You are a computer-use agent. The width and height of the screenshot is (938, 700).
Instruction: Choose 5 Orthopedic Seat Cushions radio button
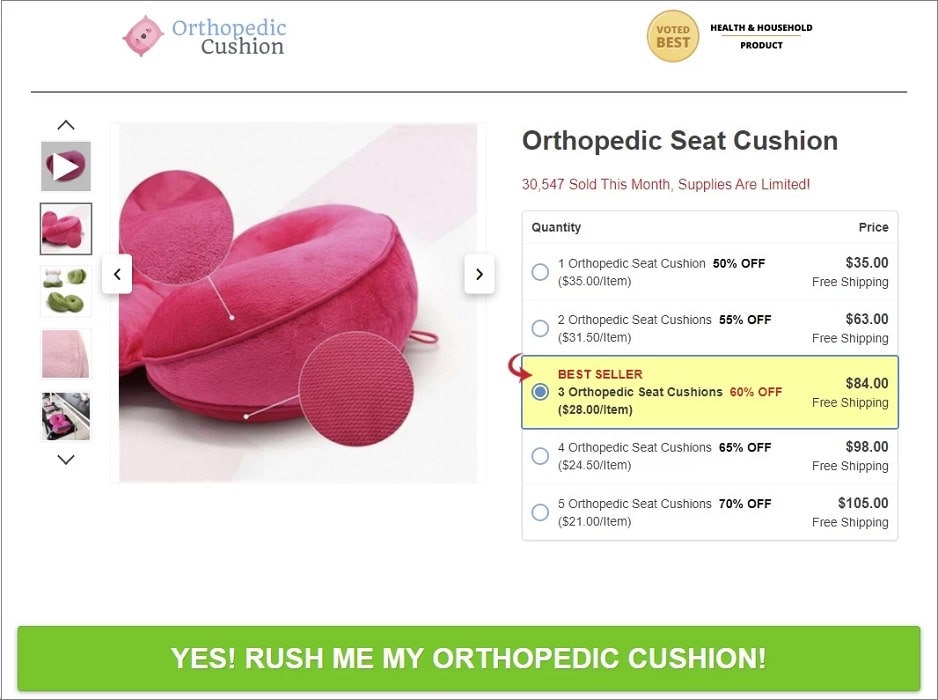point(540,512)
